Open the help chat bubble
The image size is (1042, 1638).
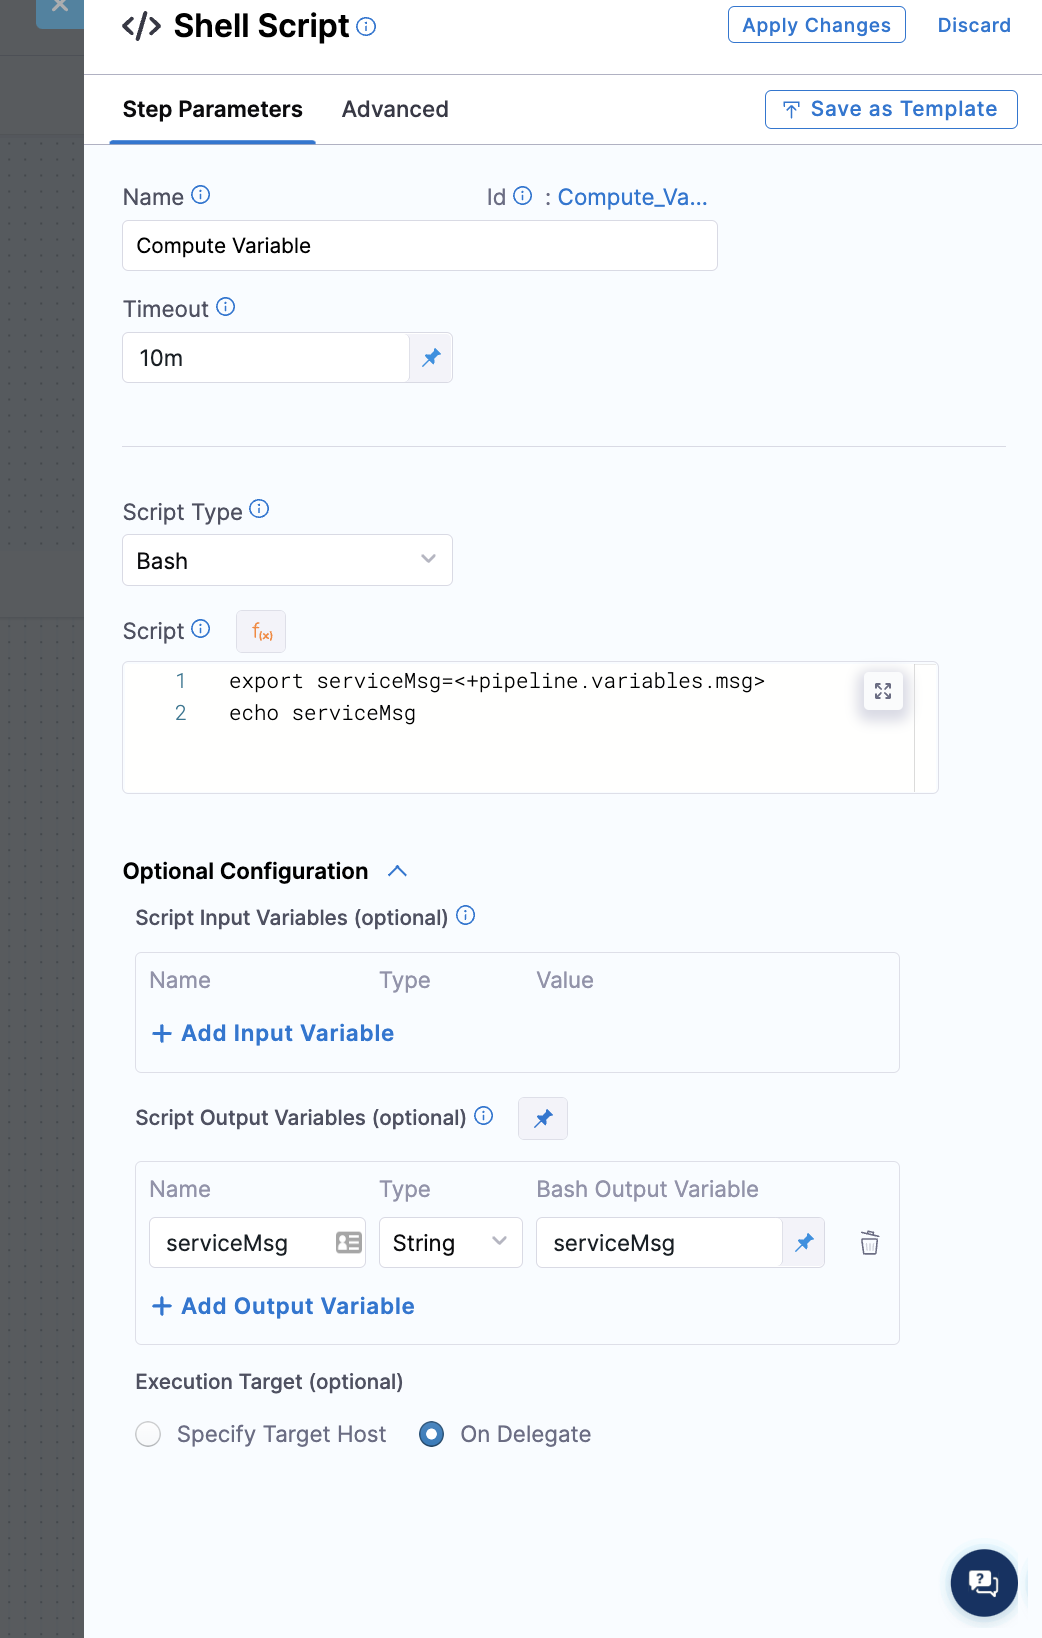click(983, 1582)
